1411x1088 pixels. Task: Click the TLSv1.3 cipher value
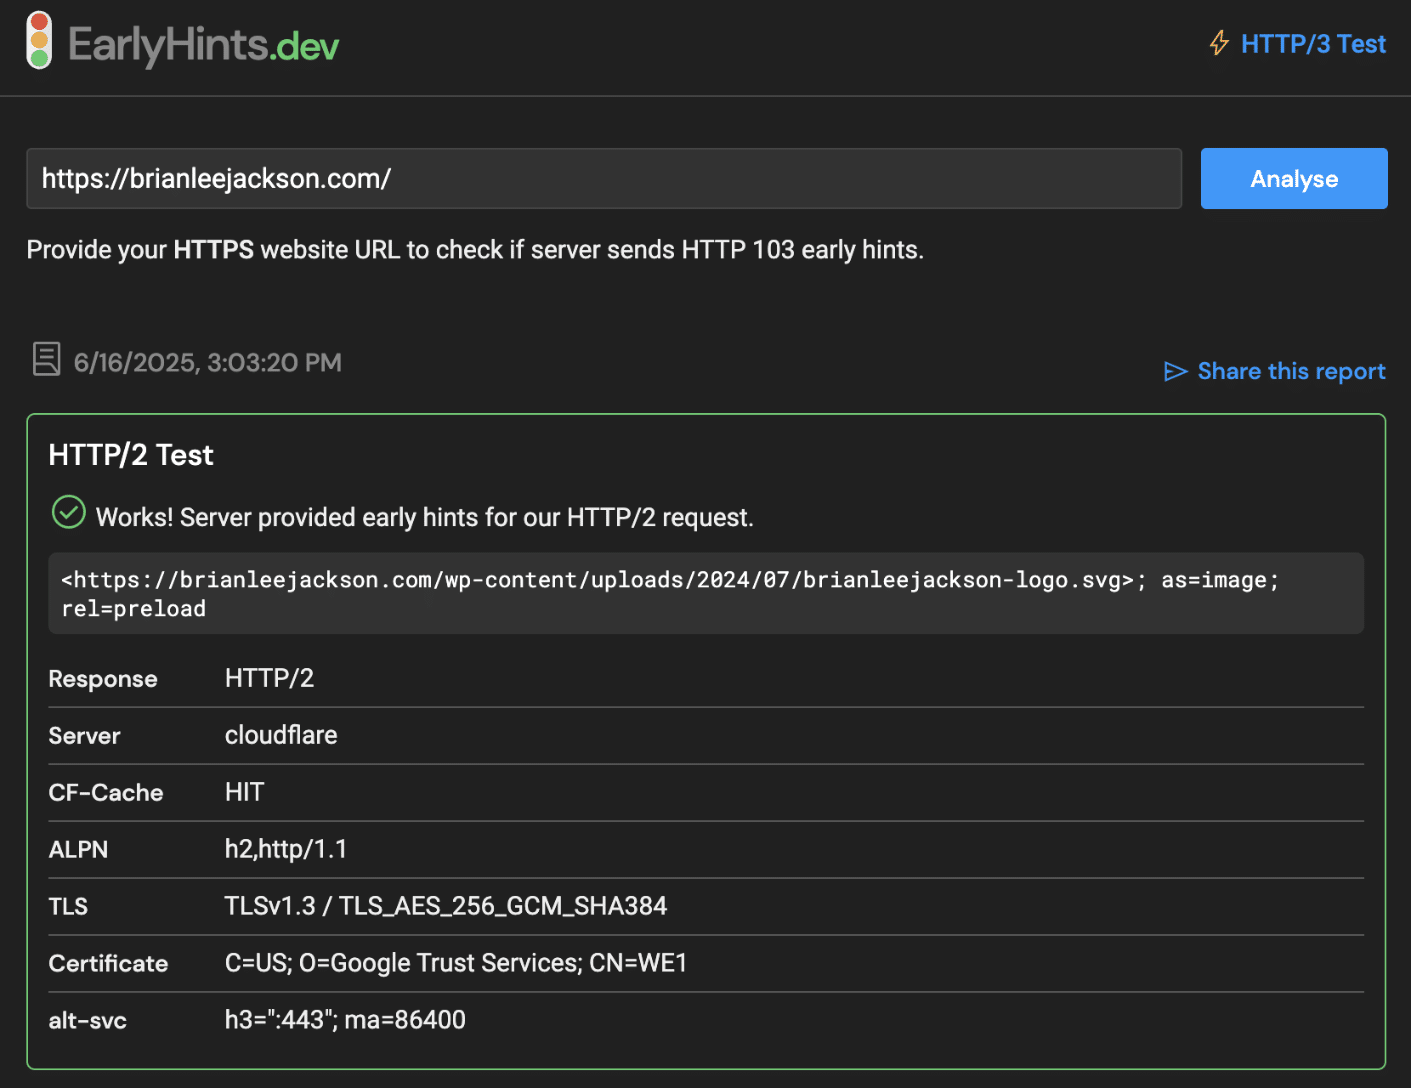point(446,906)
